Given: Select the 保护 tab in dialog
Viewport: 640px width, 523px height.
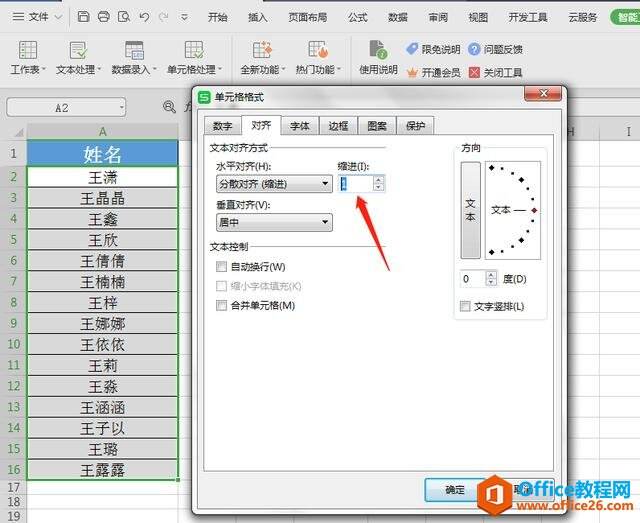Looking at the screenshot, I should tap(415, 126).
